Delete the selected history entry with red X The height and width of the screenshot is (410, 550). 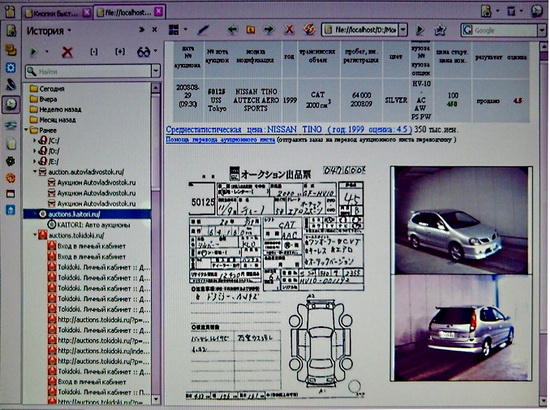point(67,52)
